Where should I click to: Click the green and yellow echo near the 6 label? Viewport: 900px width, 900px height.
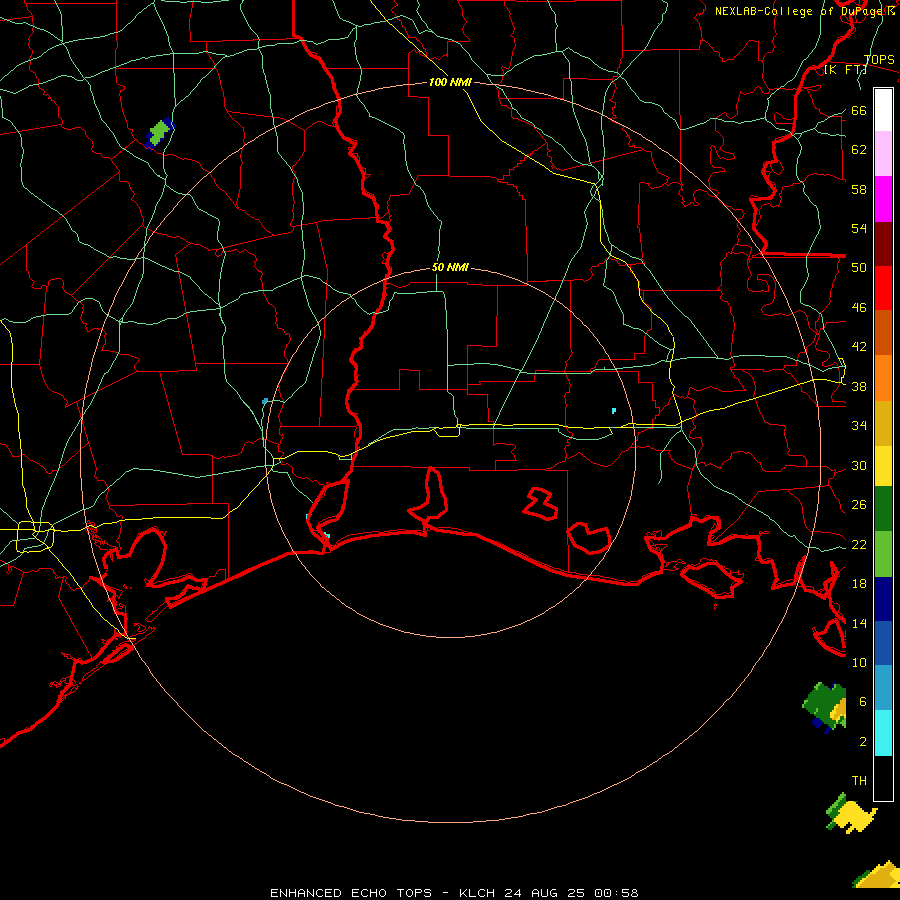click(x=824, y=707)
